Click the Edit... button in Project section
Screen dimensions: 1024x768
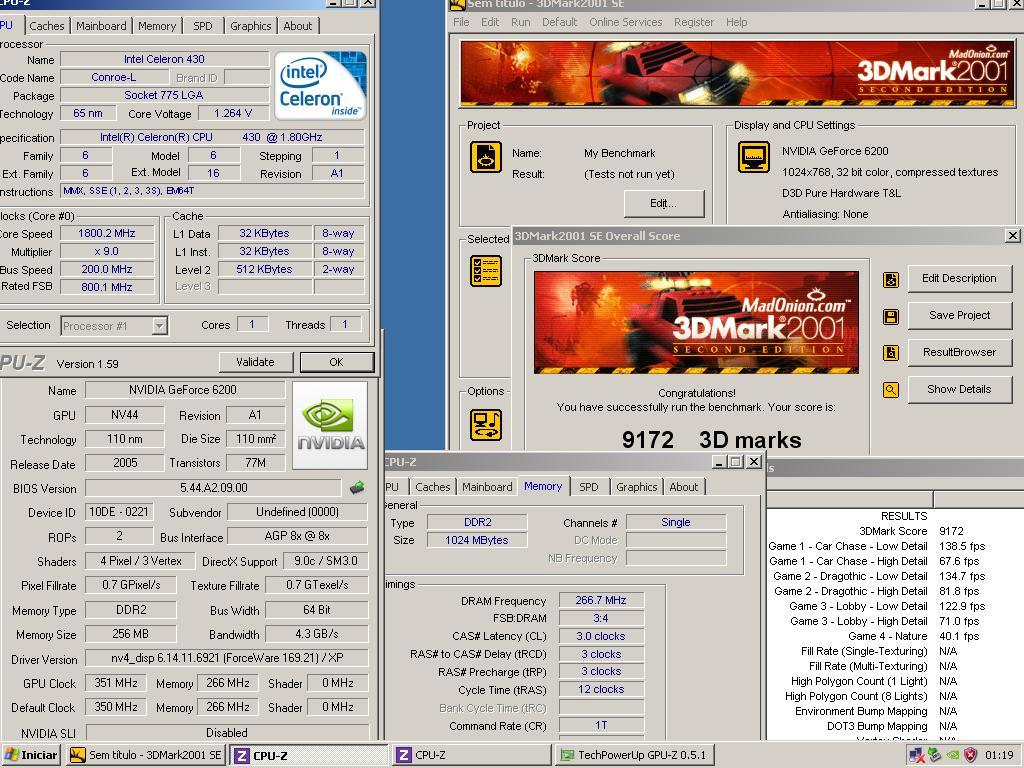pos(664,204)
